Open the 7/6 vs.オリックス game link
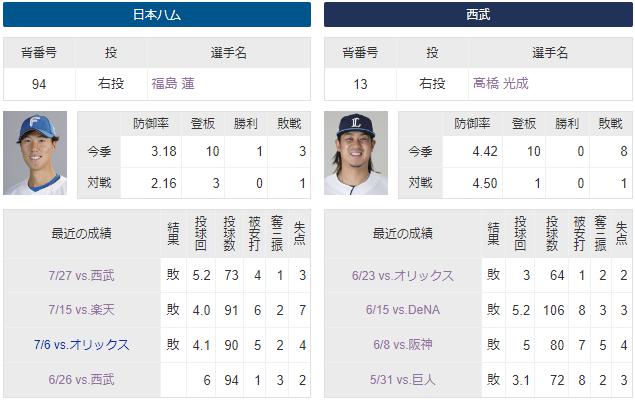 coord(81,345)
